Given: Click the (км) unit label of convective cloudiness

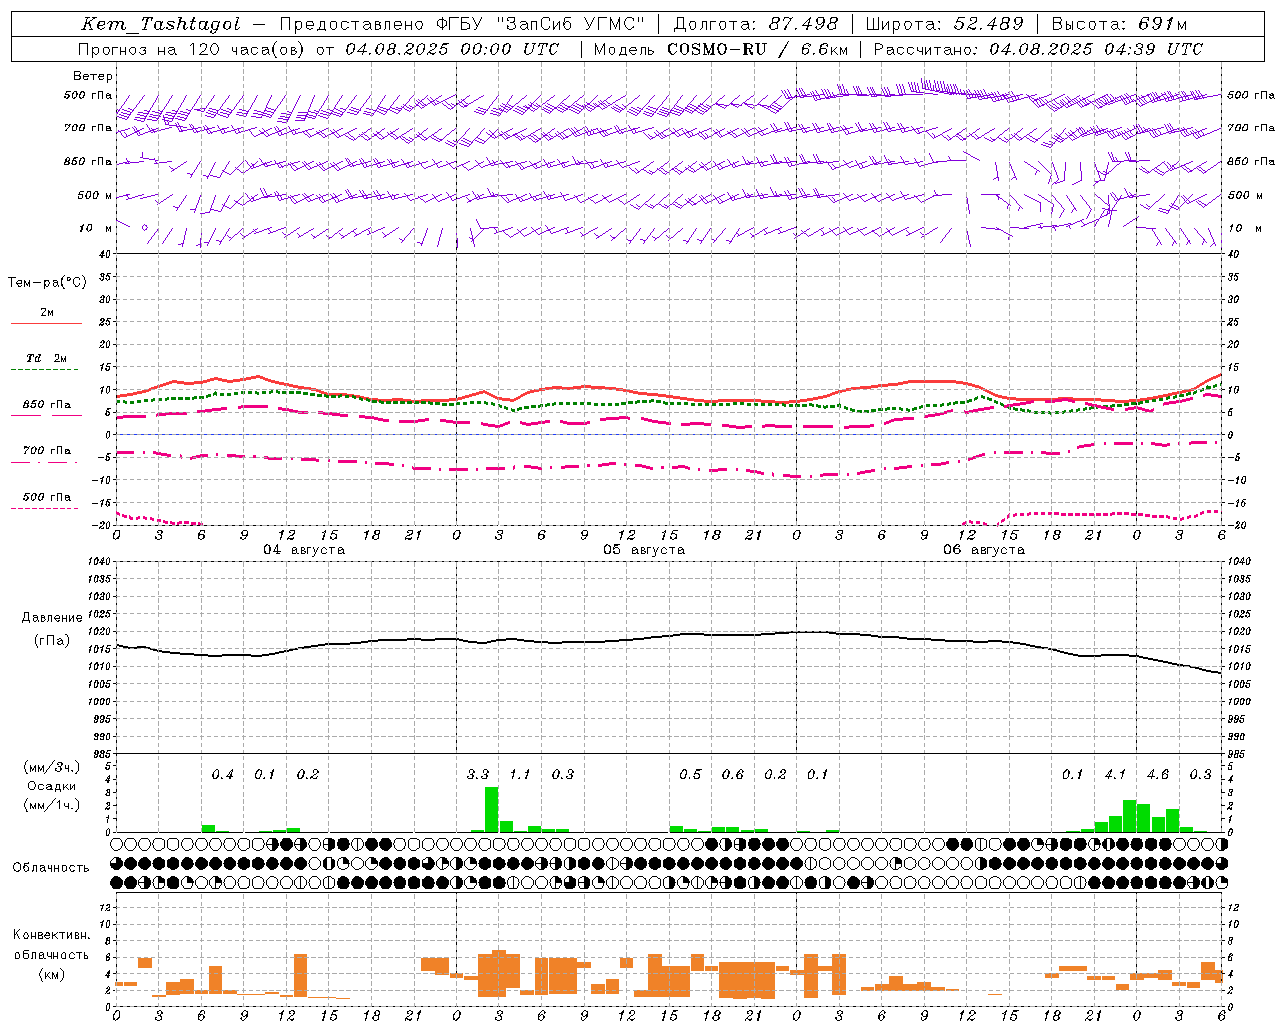Looking at the screenshot, I should (51, 974).
